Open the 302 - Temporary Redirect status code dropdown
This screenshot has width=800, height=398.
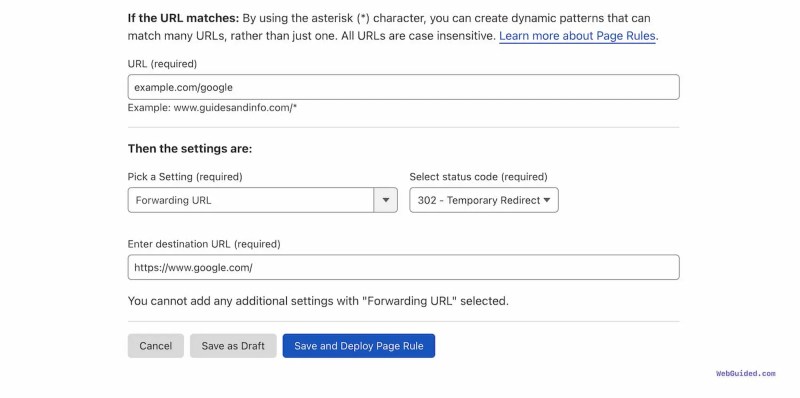[484, 200]
